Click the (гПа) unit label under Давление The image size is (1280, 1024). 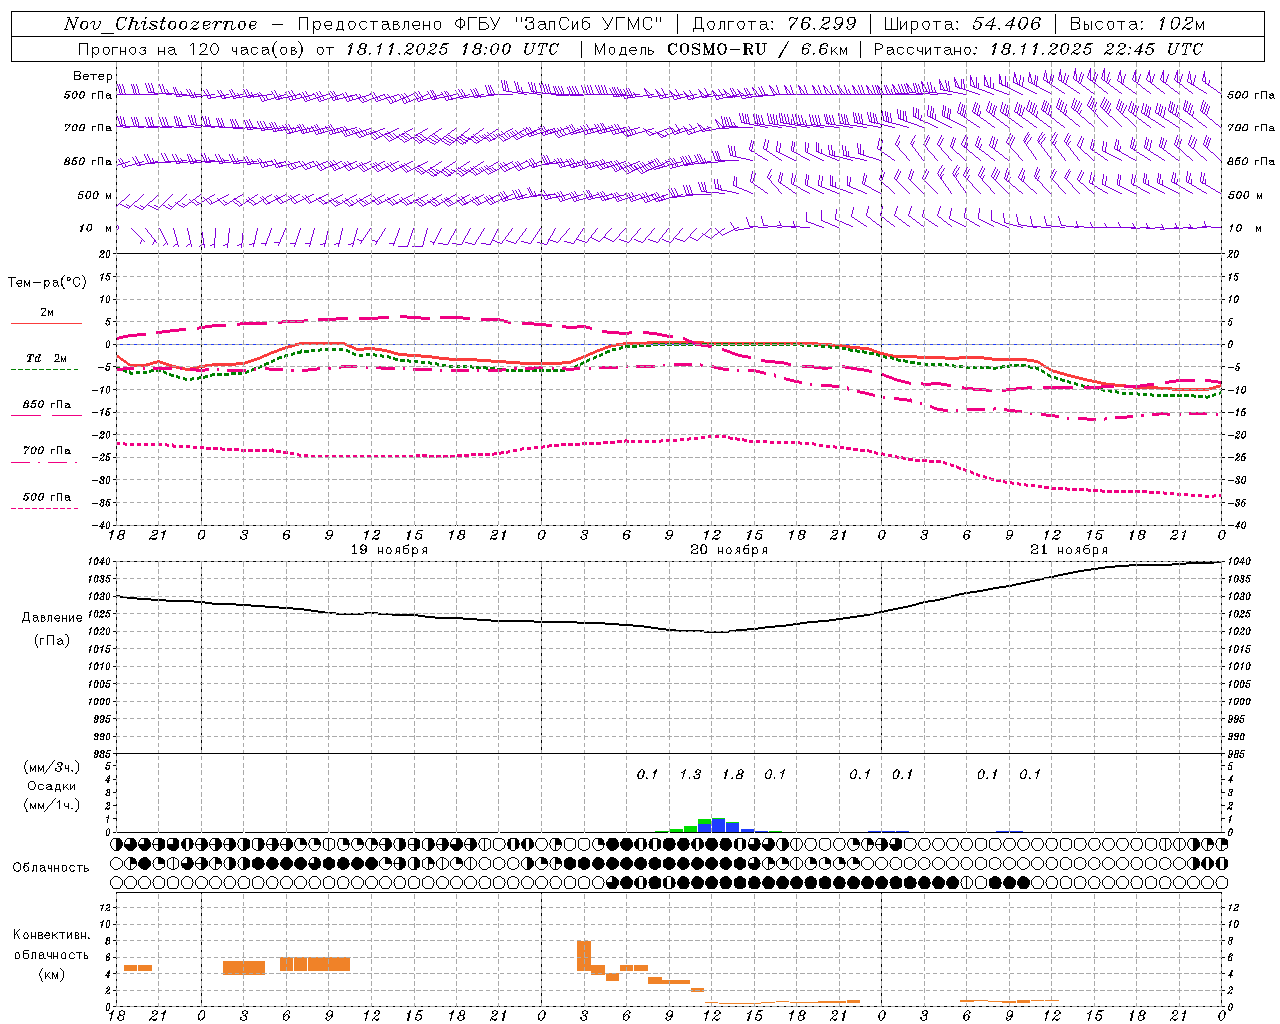[52, 641]
